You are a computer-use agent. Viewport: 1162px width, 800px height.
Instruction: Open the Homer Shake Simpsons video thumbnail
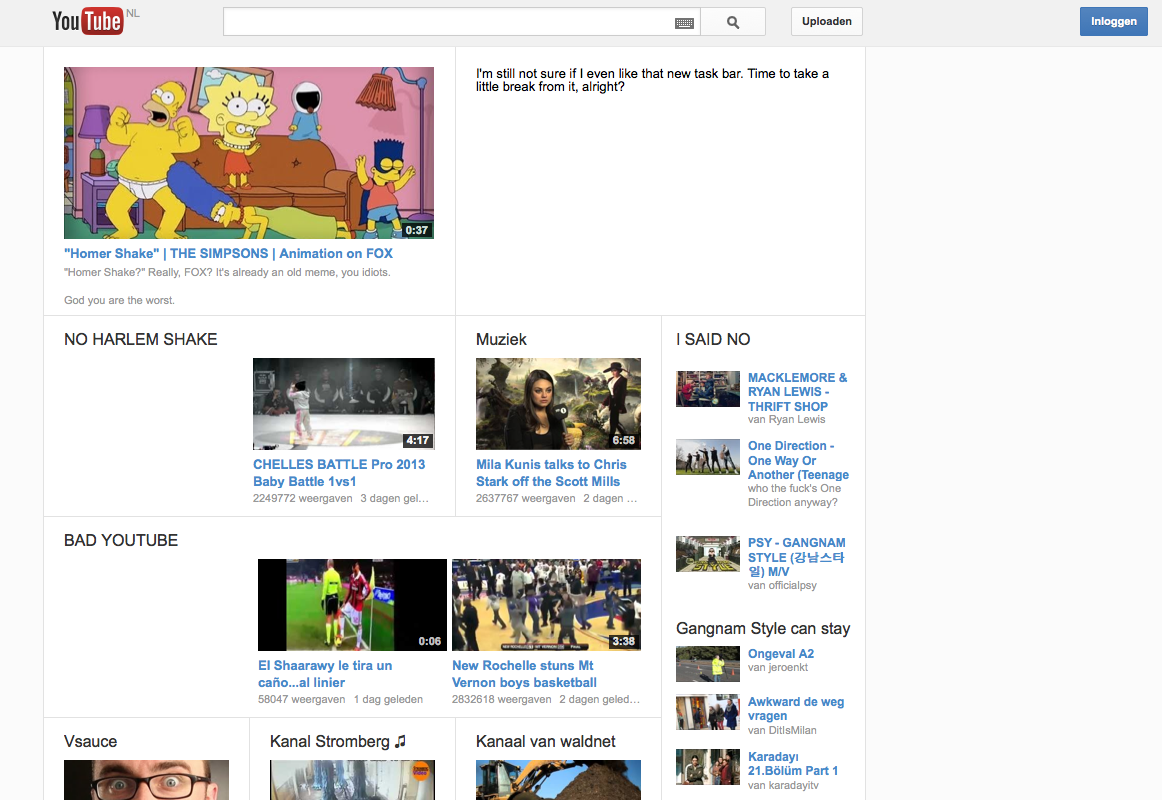tap(249, 153)
